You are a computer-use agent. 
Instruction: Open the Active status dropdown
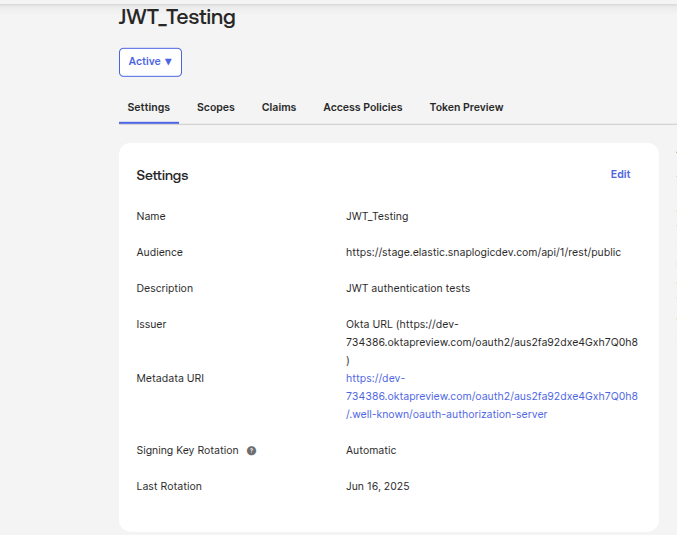[150, 62]
